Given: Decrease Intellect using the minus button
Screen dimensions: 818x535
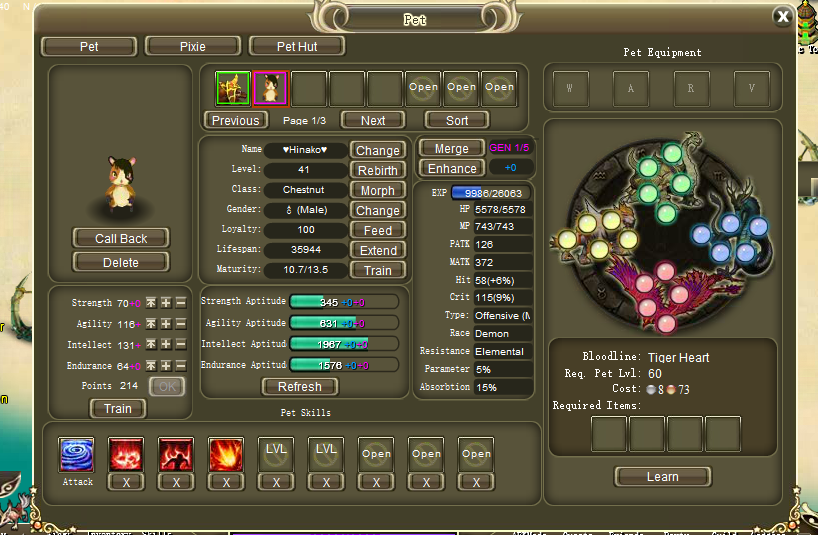Looking at the screenshot, I should [x=180, y=345].
